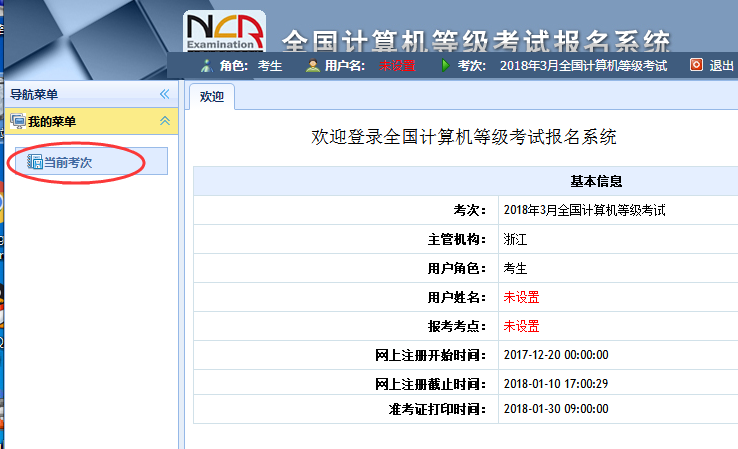The image size is (738, 449).
Task: Collapse the 导航菜单 navigation panel
Action: tap(164, 95)
